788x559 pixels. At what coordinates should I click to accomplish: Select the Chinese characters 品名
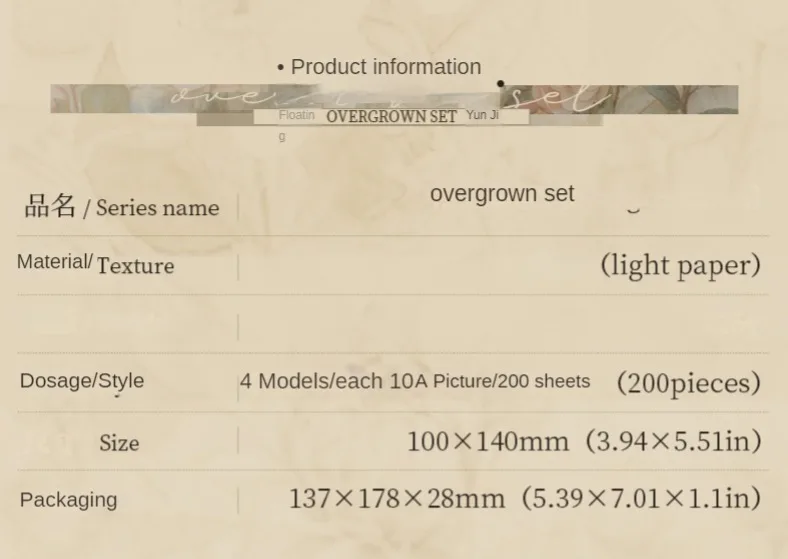coord(50,206)
